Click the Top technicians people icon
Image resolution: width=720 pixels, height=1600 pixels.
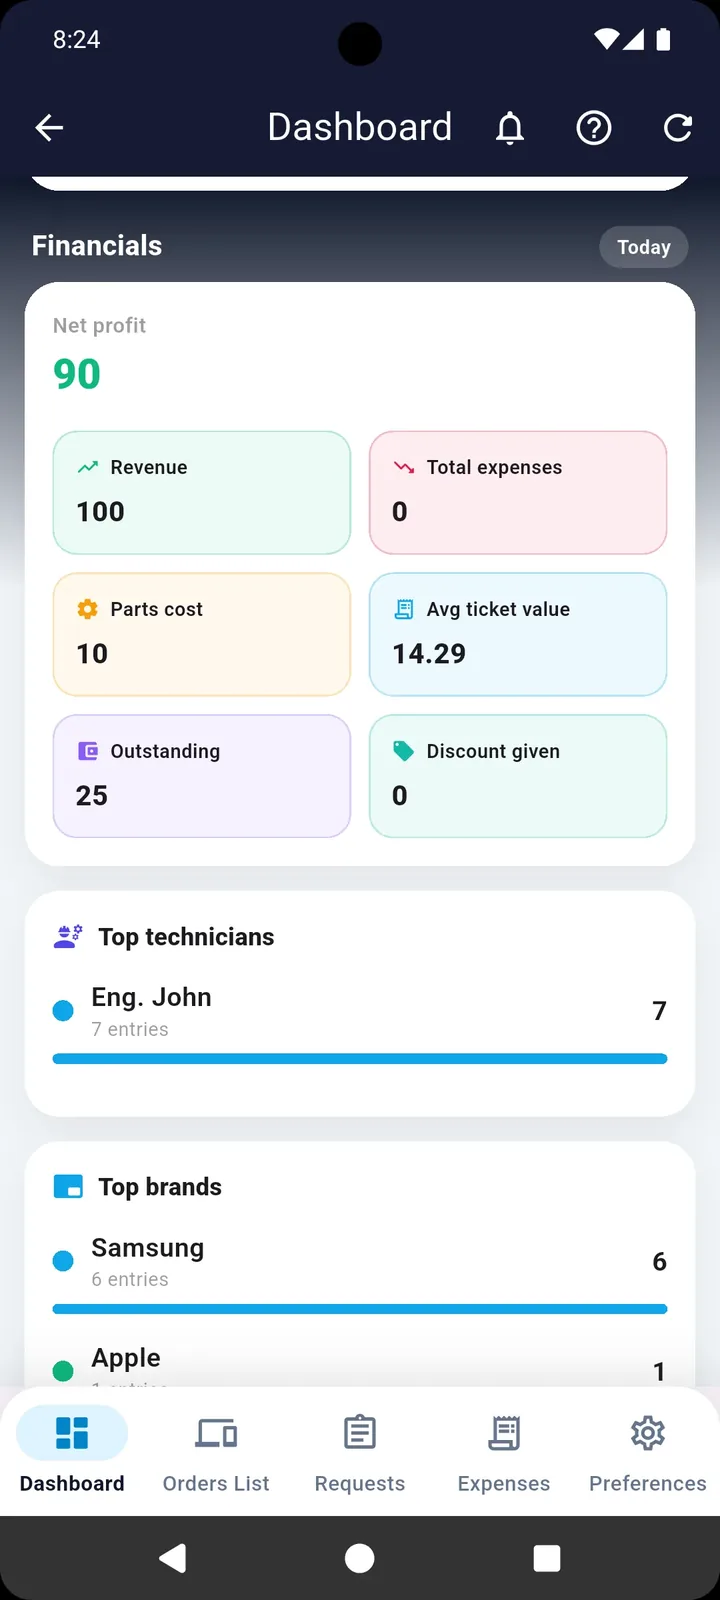coord(68,937)
